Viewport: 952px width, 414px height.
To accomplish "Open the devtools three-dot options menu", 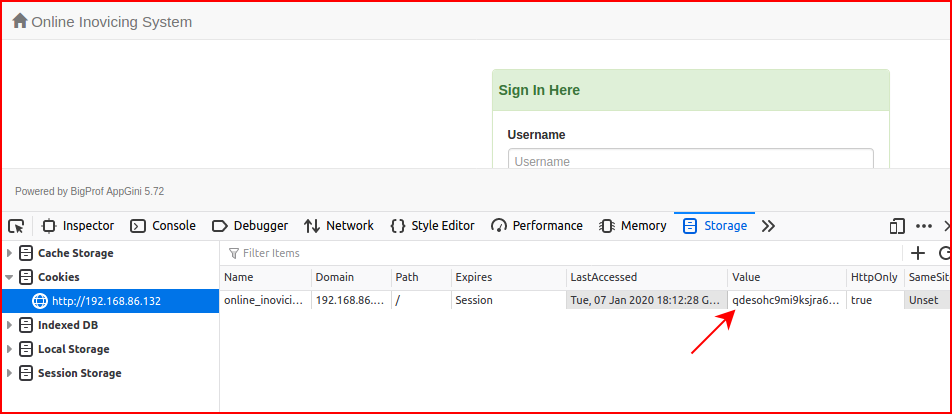I will click(923, 226).
